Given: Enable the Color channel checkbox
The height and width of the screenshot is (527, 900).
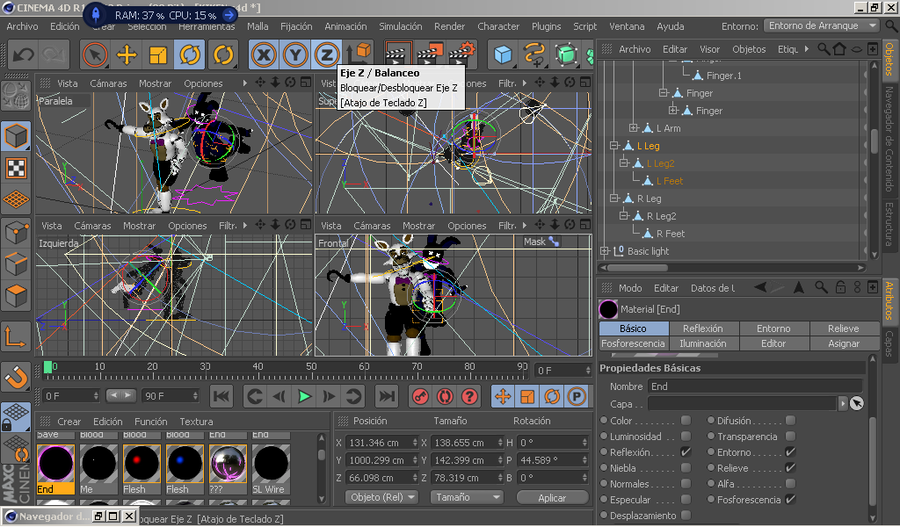Looking at the screenshot, I should tap(685, 420).
